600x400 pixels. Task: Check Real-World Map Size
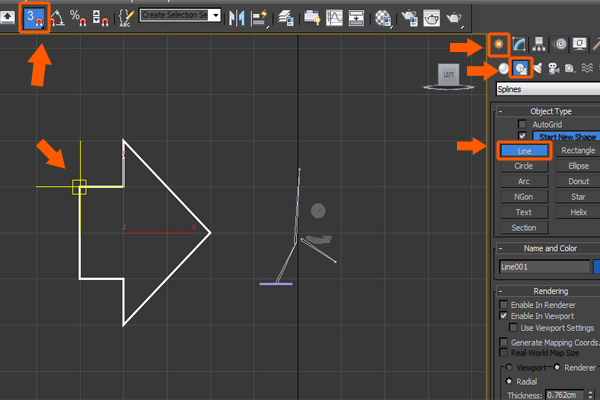[504, 353]
